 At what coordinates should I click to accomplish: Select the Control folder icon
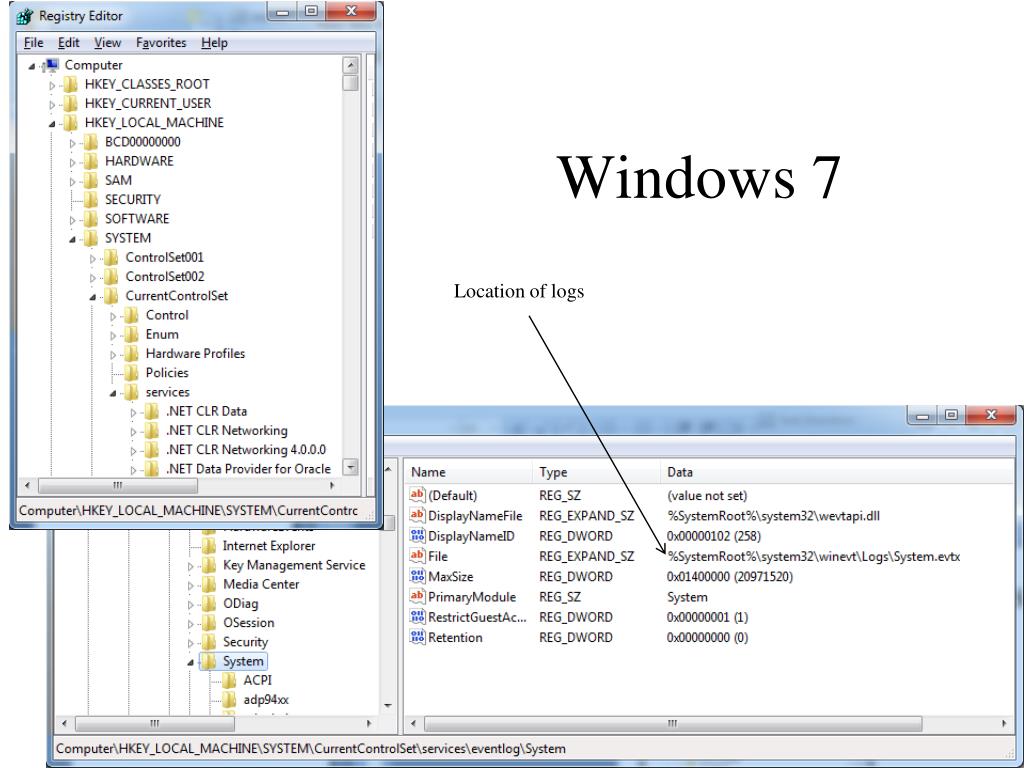point(131,315)
